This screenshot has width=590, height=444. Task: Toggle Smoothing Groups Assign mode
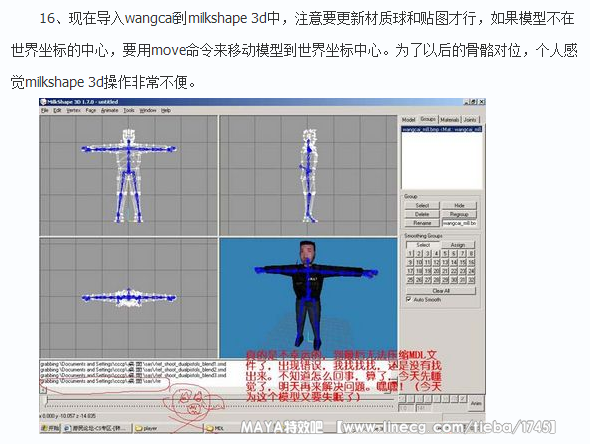458,245
